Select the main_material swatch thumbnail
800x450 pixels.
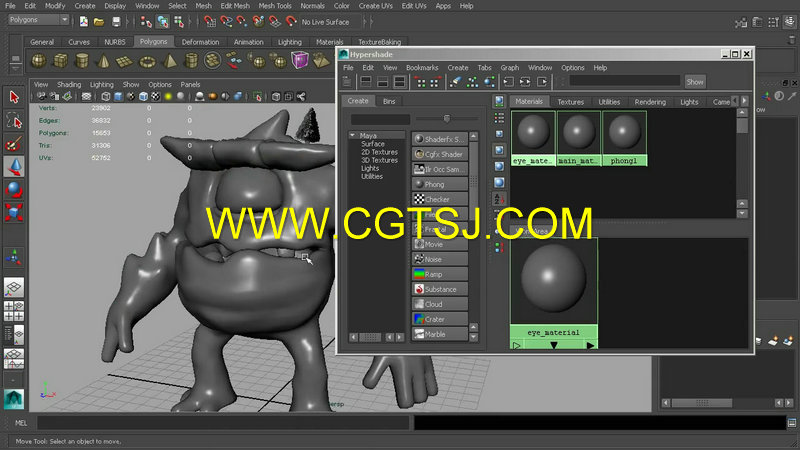click(579, 138)
